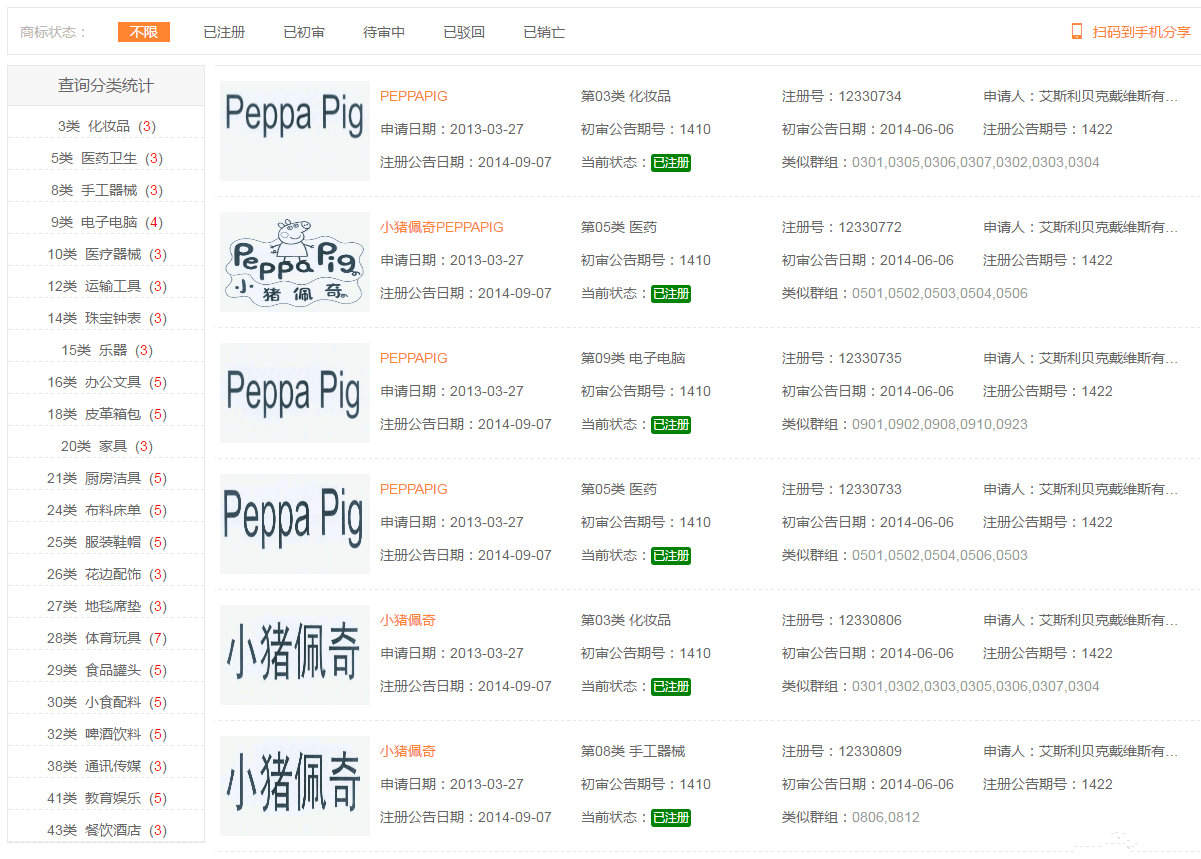
Task: Click the 小猪佩奇 title for 第08类 手工器械
Action: pos(407,751)
